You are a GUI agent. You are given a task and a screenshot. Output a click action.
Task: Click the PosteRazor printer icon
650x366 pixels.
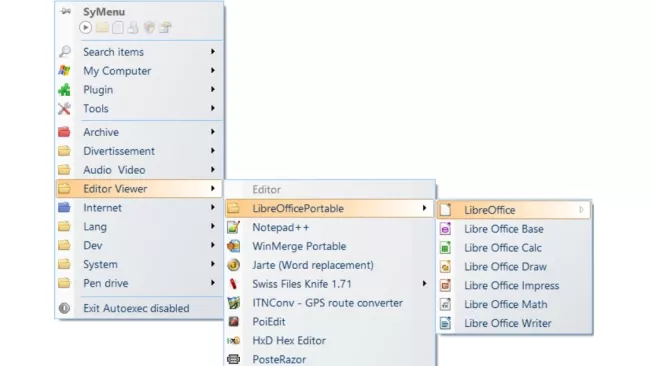pyautogui.click(x=234, y=359)
